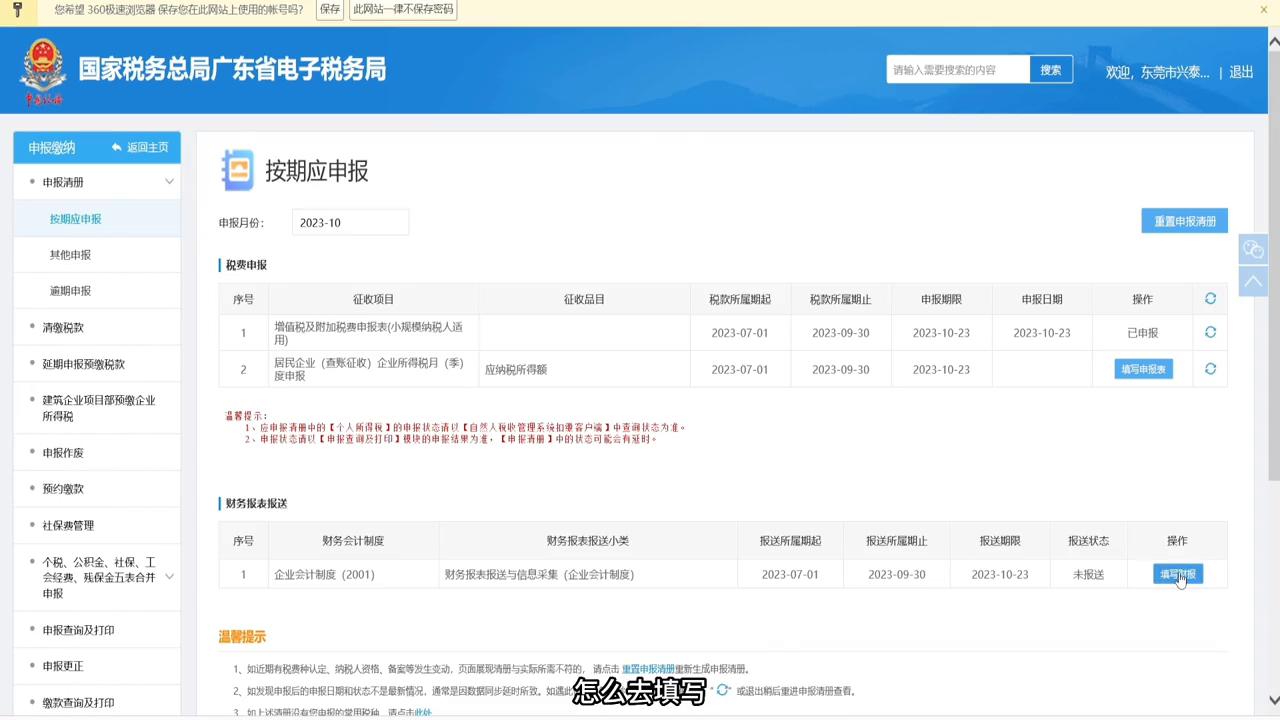The height and width of the screenshot is (720, 1280).
Task: Collapse the 申报清册 sidebar section
Action: [x=169, y=181]
